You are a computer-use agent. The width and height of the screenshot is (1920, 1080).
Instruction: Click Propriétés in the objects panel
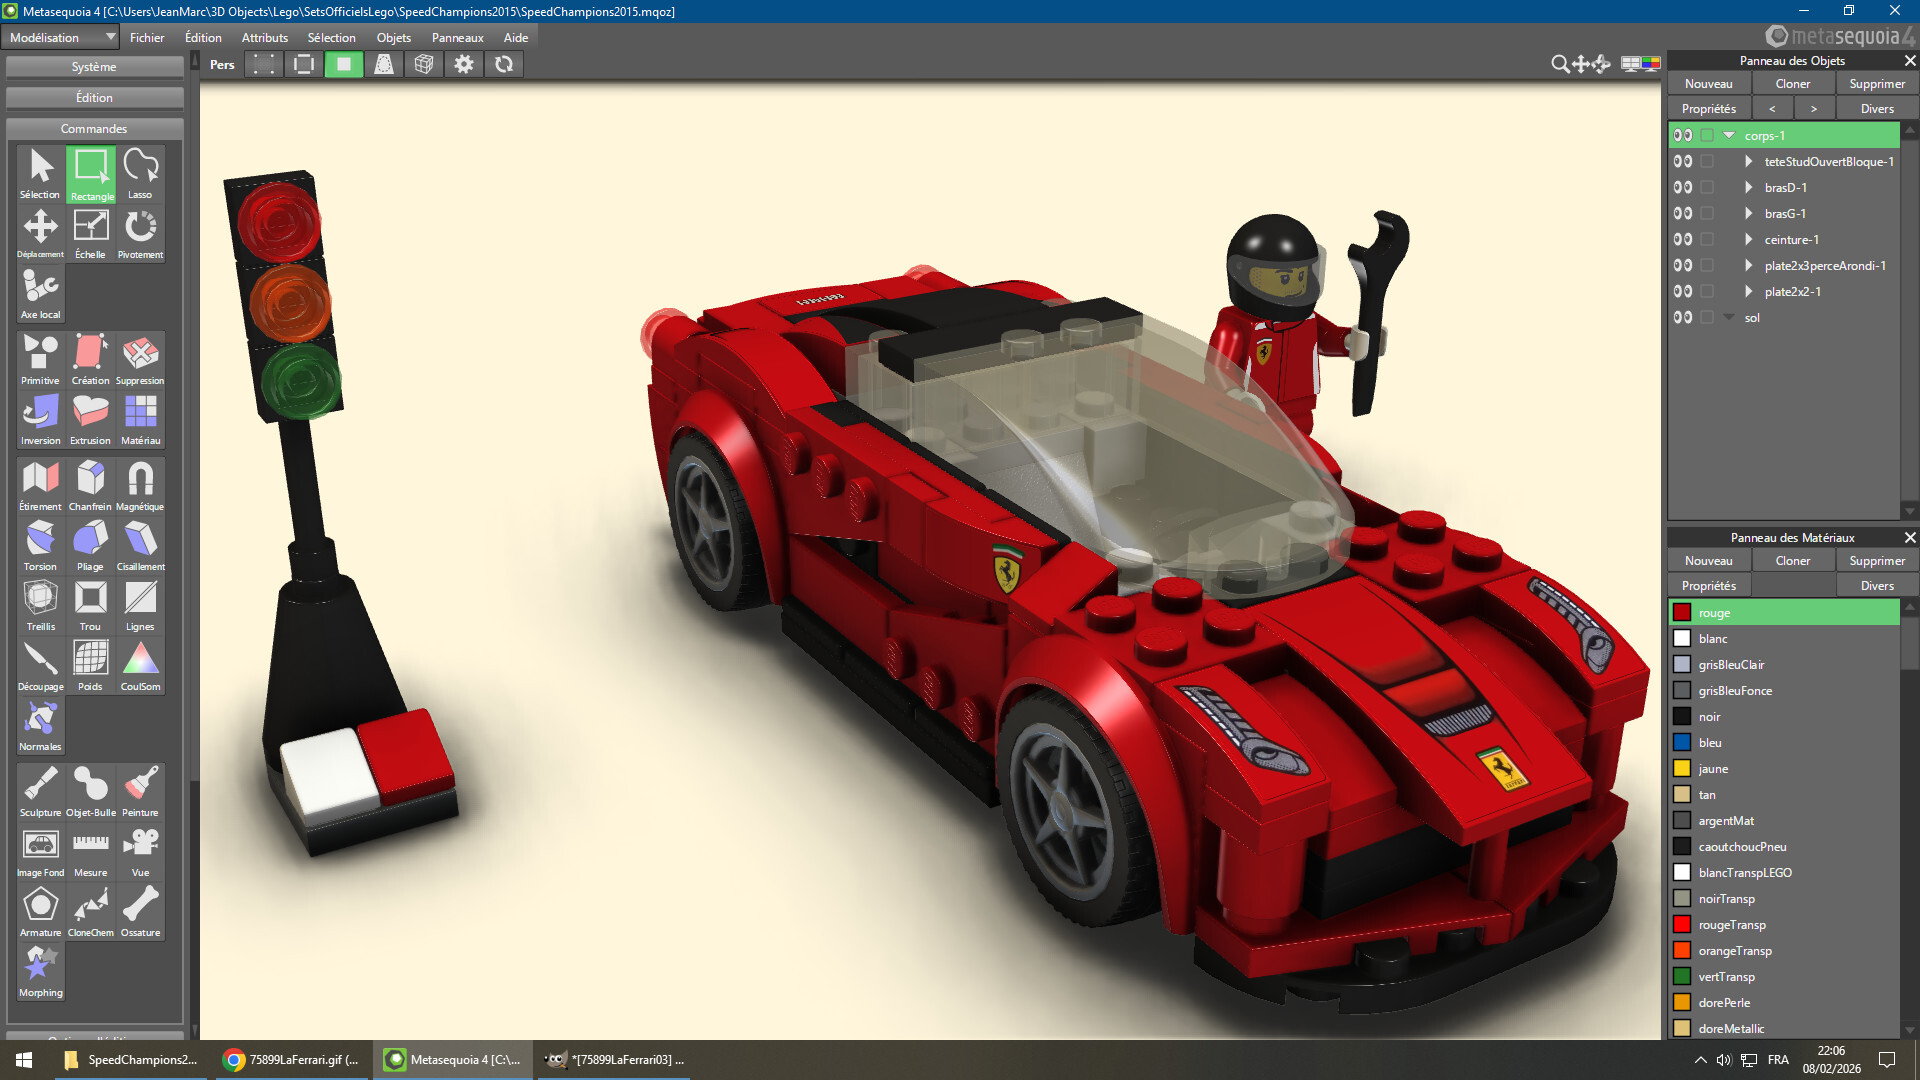[1708, 109]
